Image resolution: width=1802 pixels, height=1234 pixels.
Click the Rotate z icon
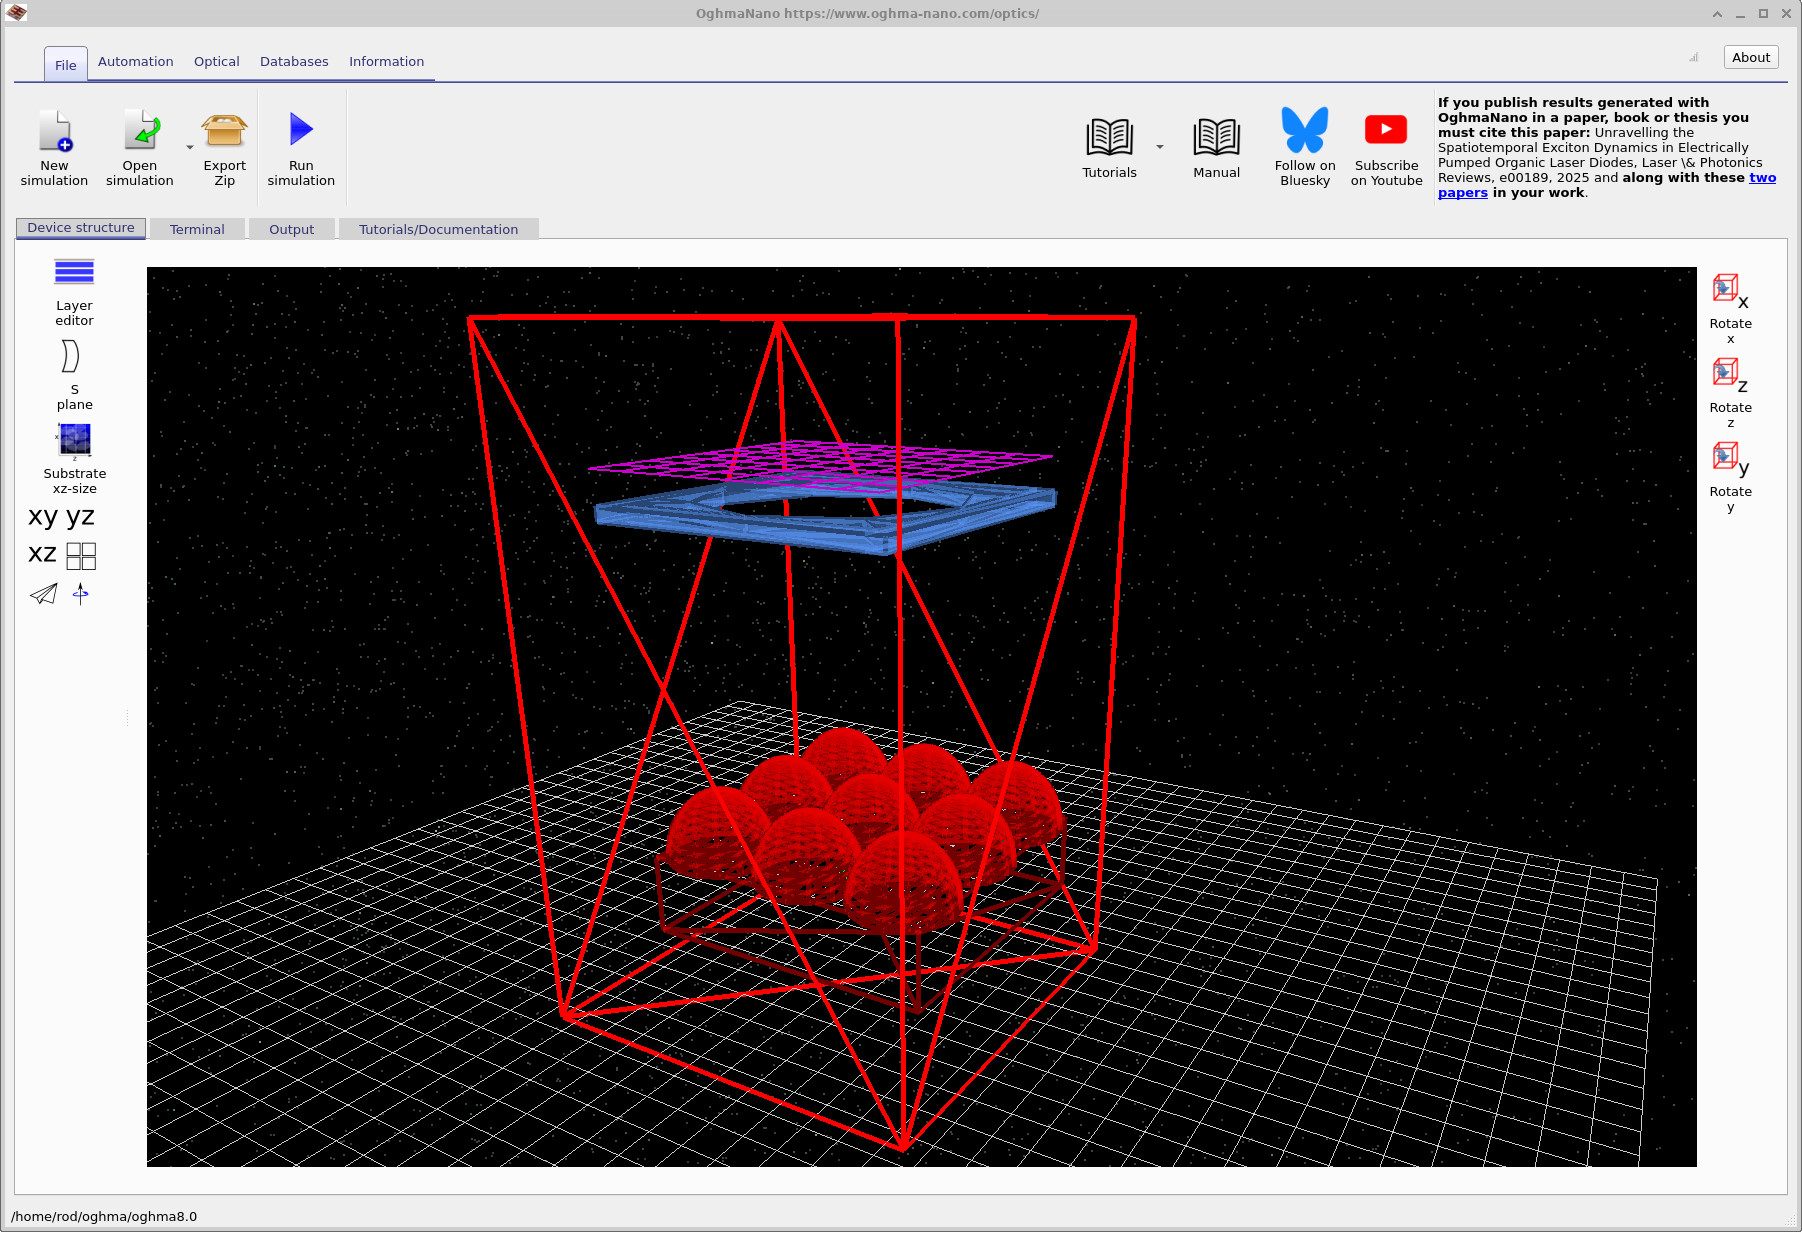click(1724, 372)
